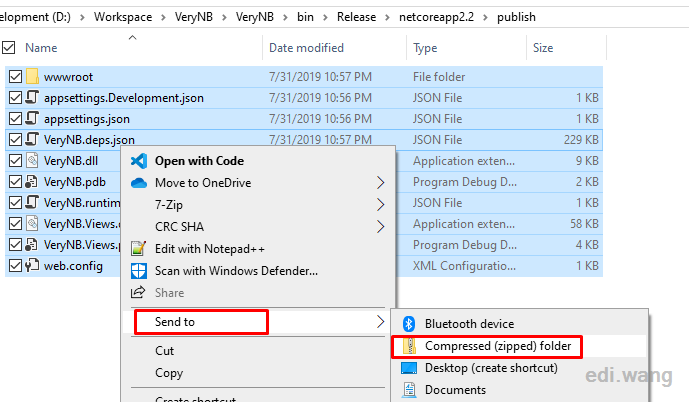689x402 pixels.
Task: Select the appsettings.json file row
Action: (304, 119)
